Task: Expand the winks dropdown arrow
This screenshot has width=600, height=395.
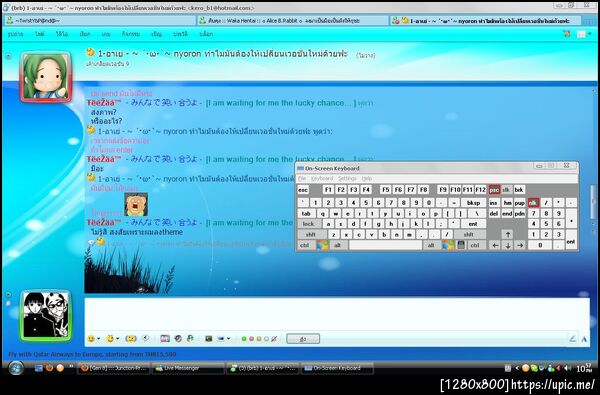Action: click(117, 339)
